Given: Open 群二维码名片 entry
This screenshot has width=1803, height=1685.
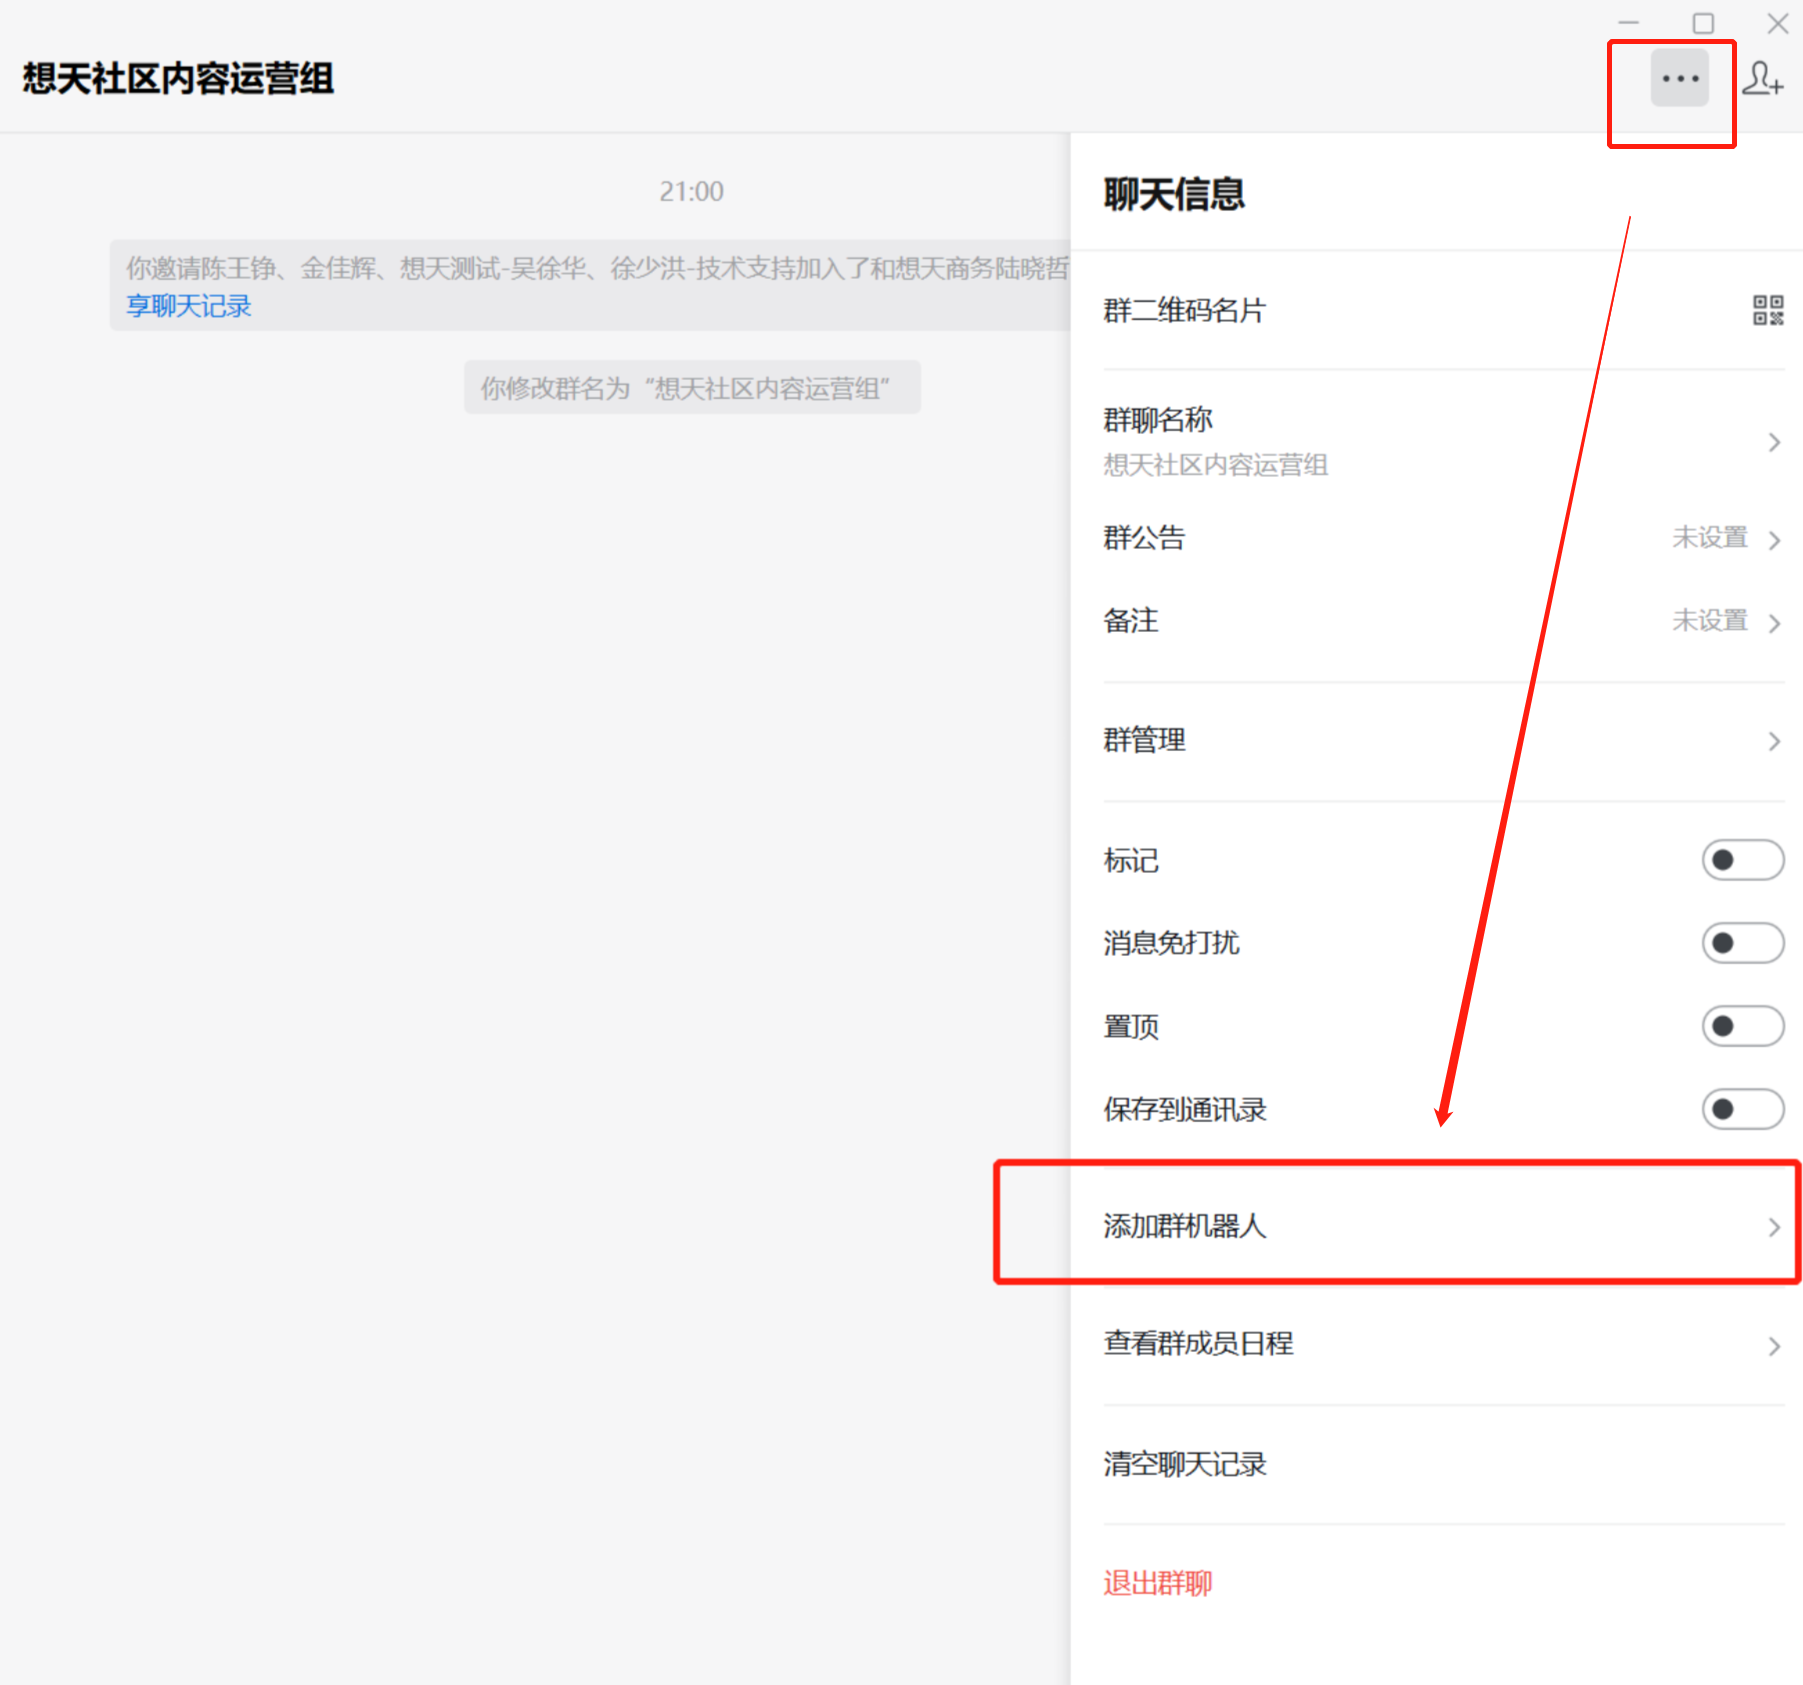Looking at the screenshot, I should (1443, 310).
